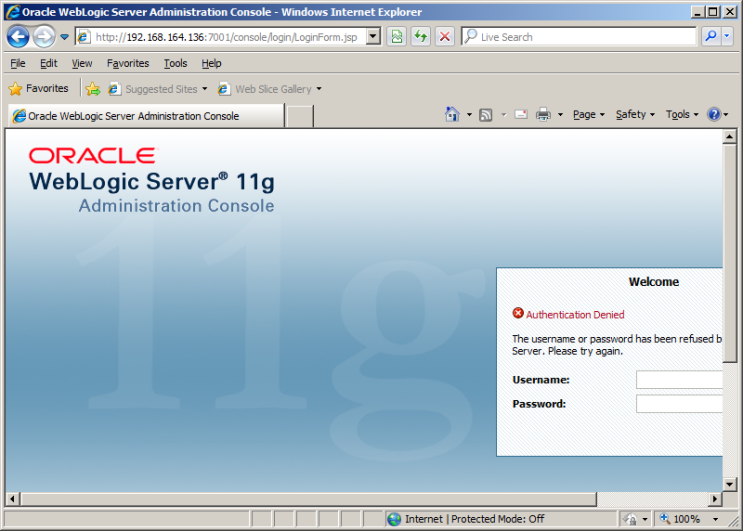Click the Add to Favorites bar star icon
The width and height of the screenshot is (743, 531).
tap(93, 89)
